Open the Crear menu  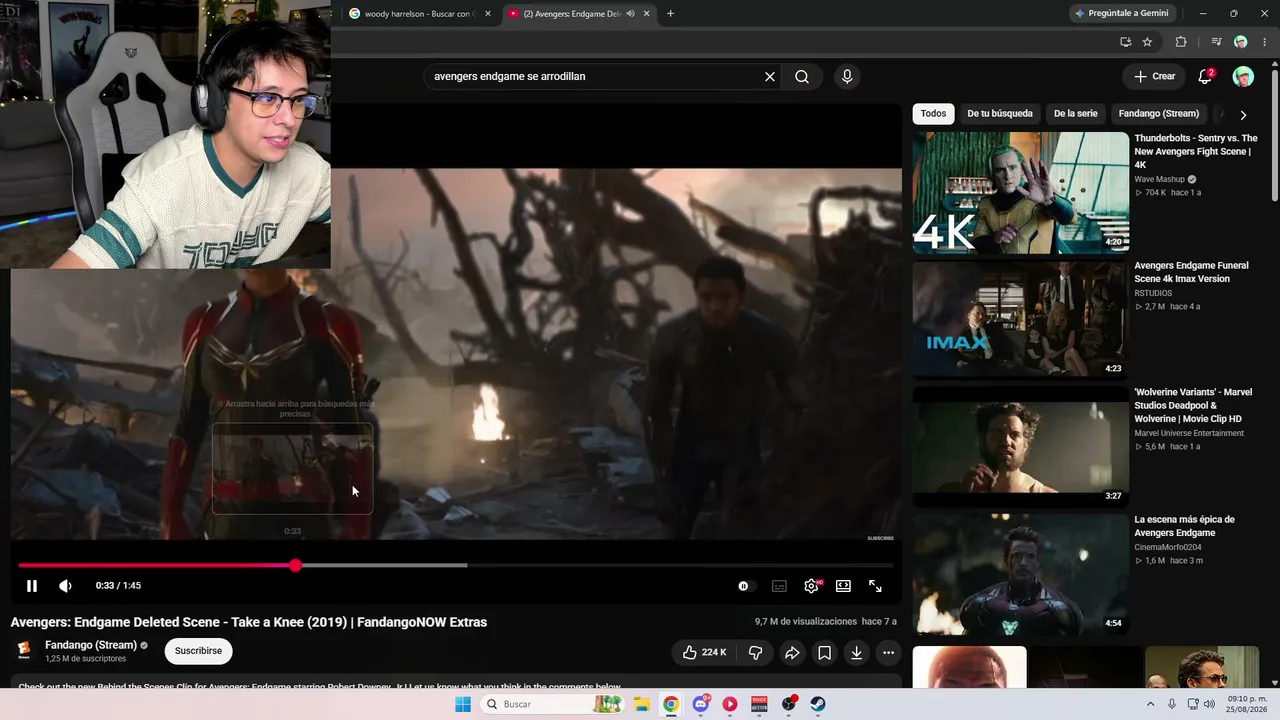pos(1154,77)
